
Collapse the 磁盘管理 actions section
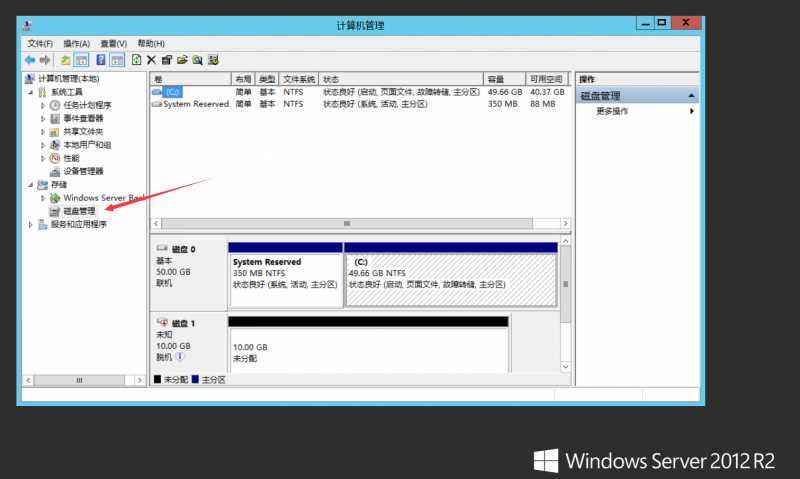[691, 96]
